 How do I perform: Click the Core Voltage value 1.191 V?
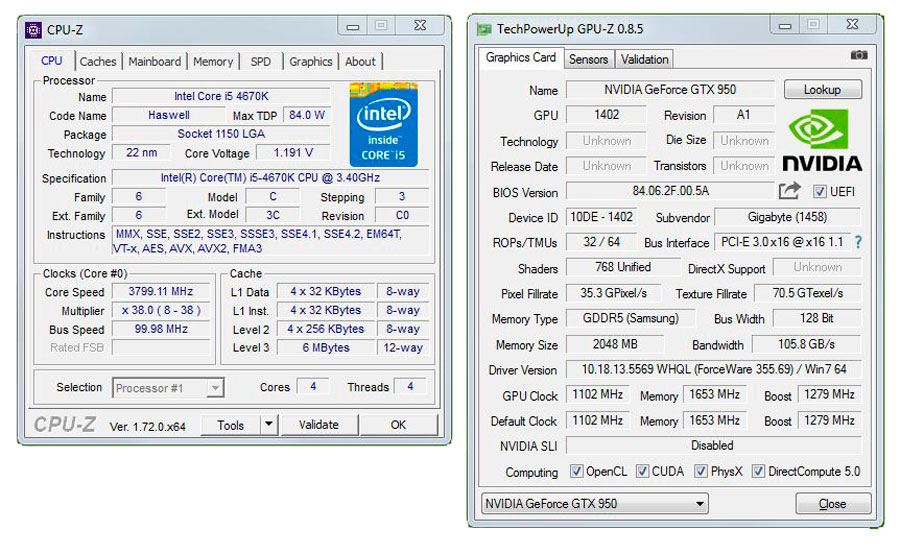click(x=293, y=153)
